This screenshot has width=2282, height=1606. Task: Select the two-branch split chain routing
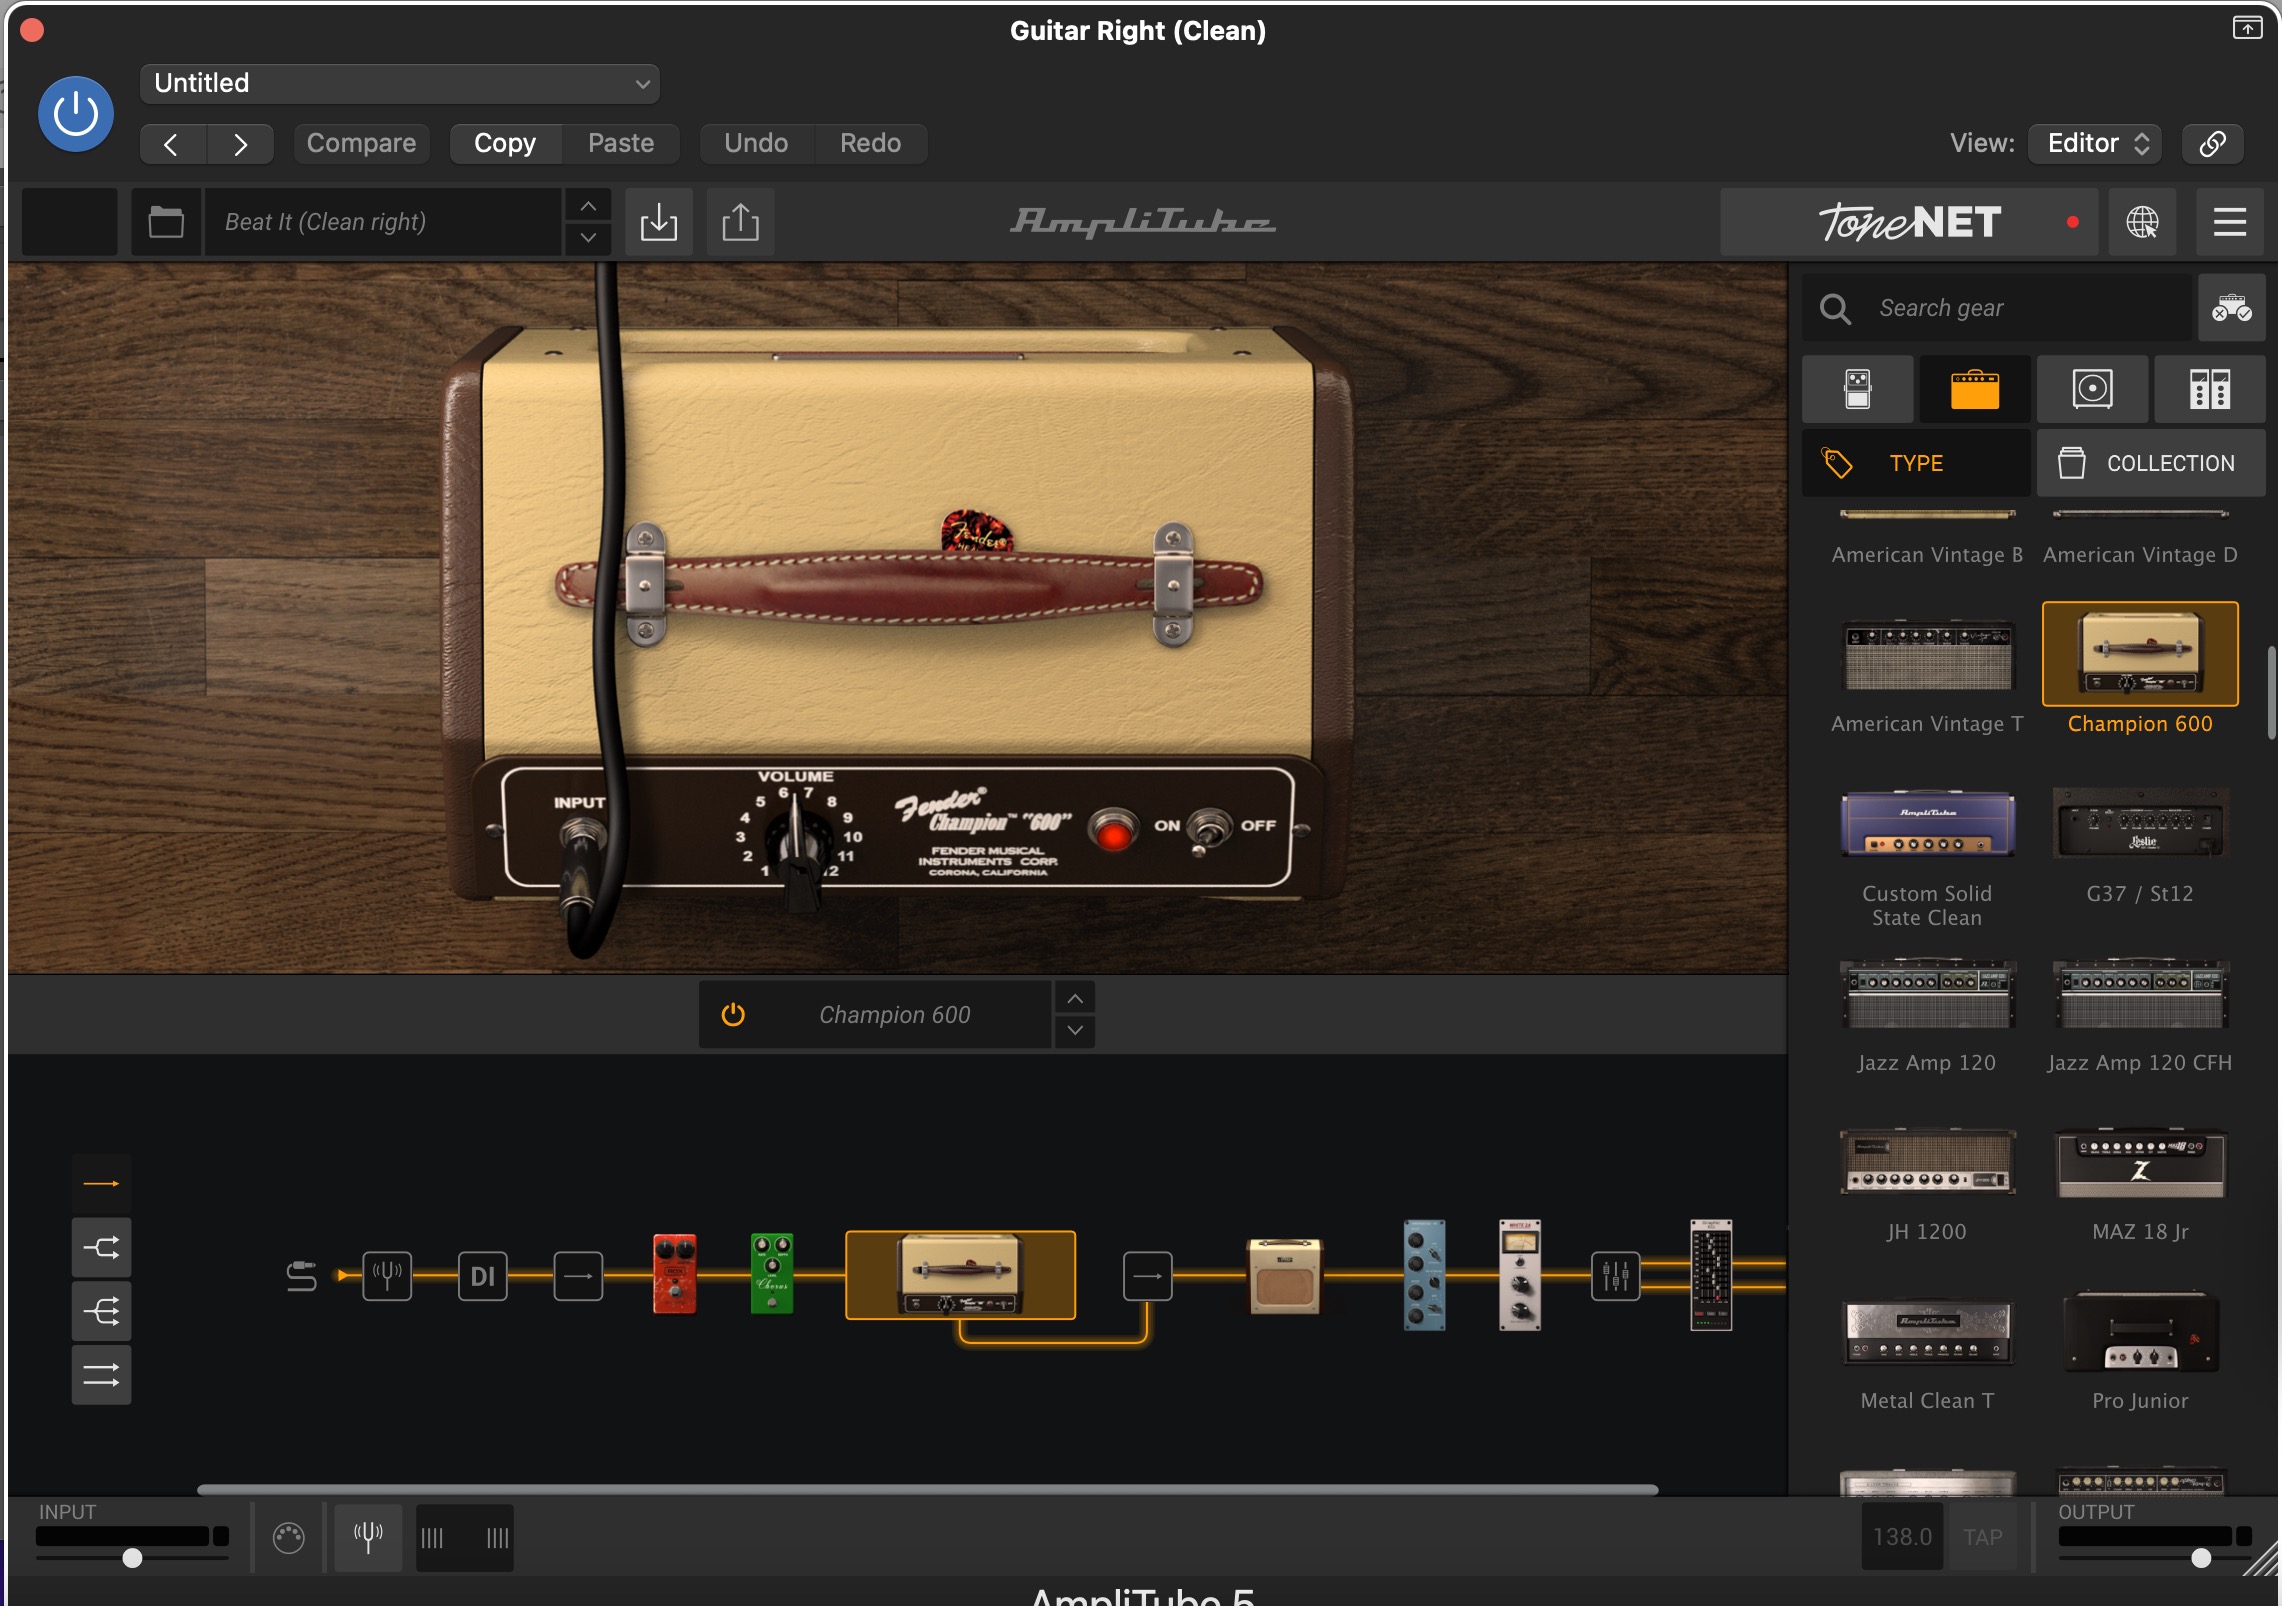101,1247
